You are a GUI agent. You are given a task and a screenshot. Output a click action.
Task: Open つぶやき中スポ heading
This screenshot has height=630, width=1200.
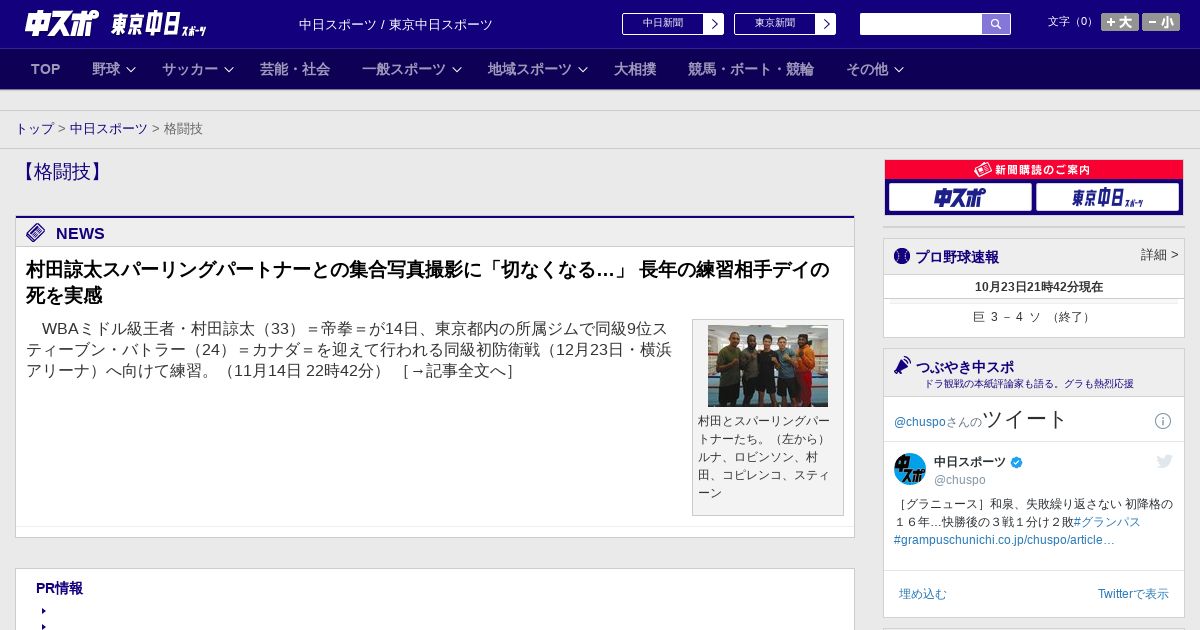pos(965,367)
